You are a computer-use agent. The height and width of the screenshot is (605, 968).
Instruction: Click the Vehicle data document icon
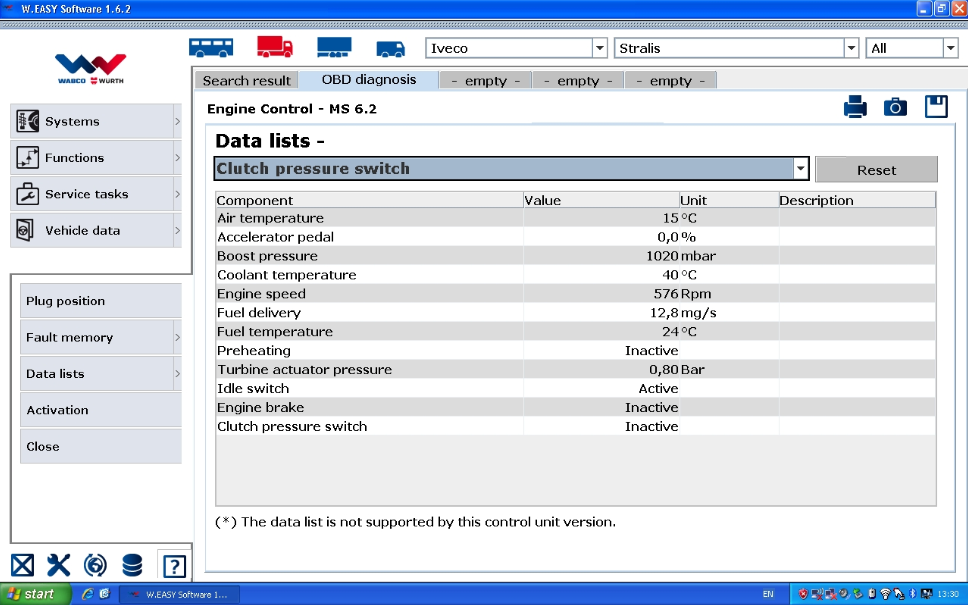pos(25,230)
